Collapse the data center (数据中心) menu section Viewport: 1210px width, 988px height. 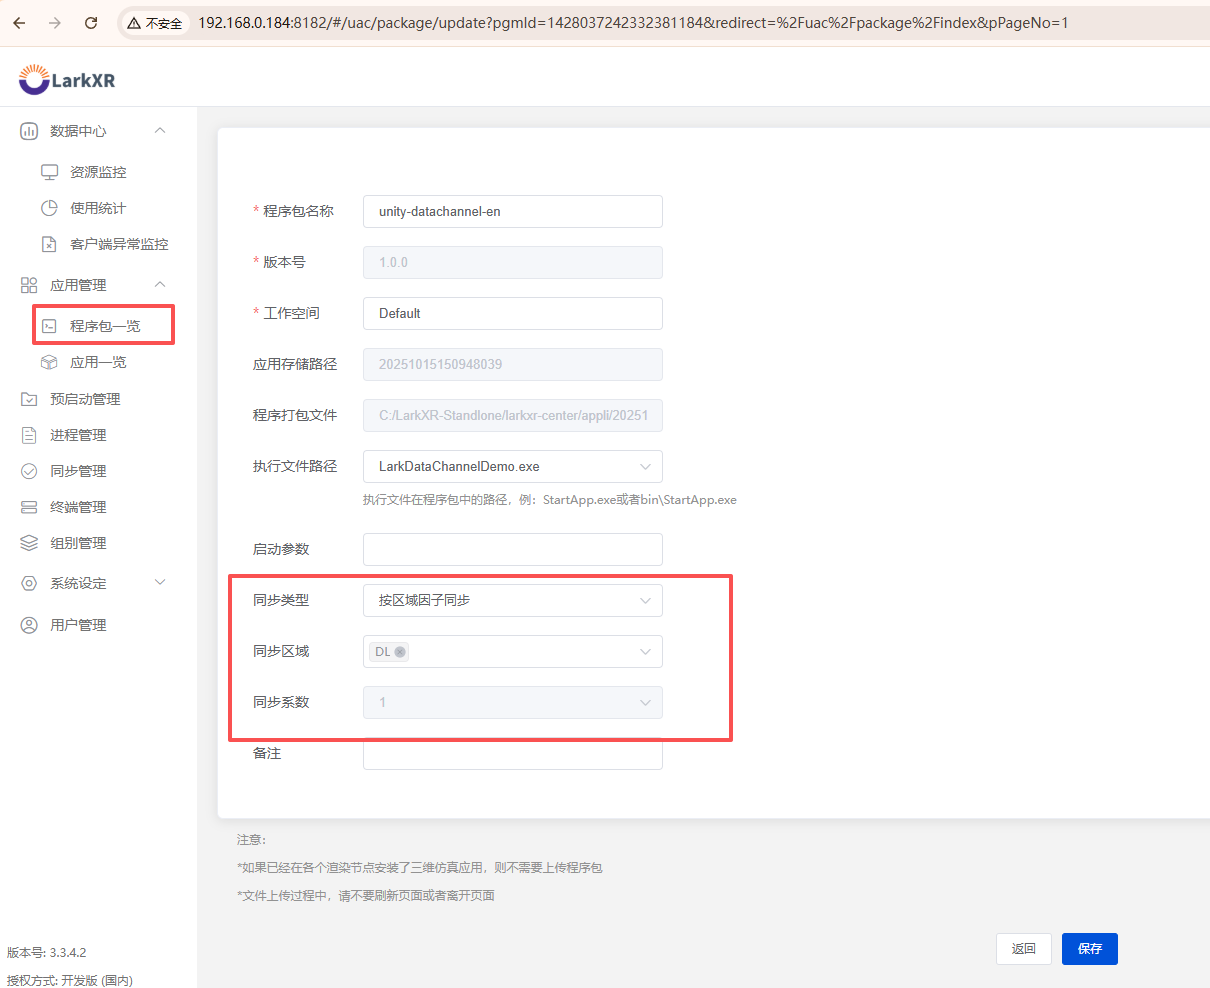160,131
